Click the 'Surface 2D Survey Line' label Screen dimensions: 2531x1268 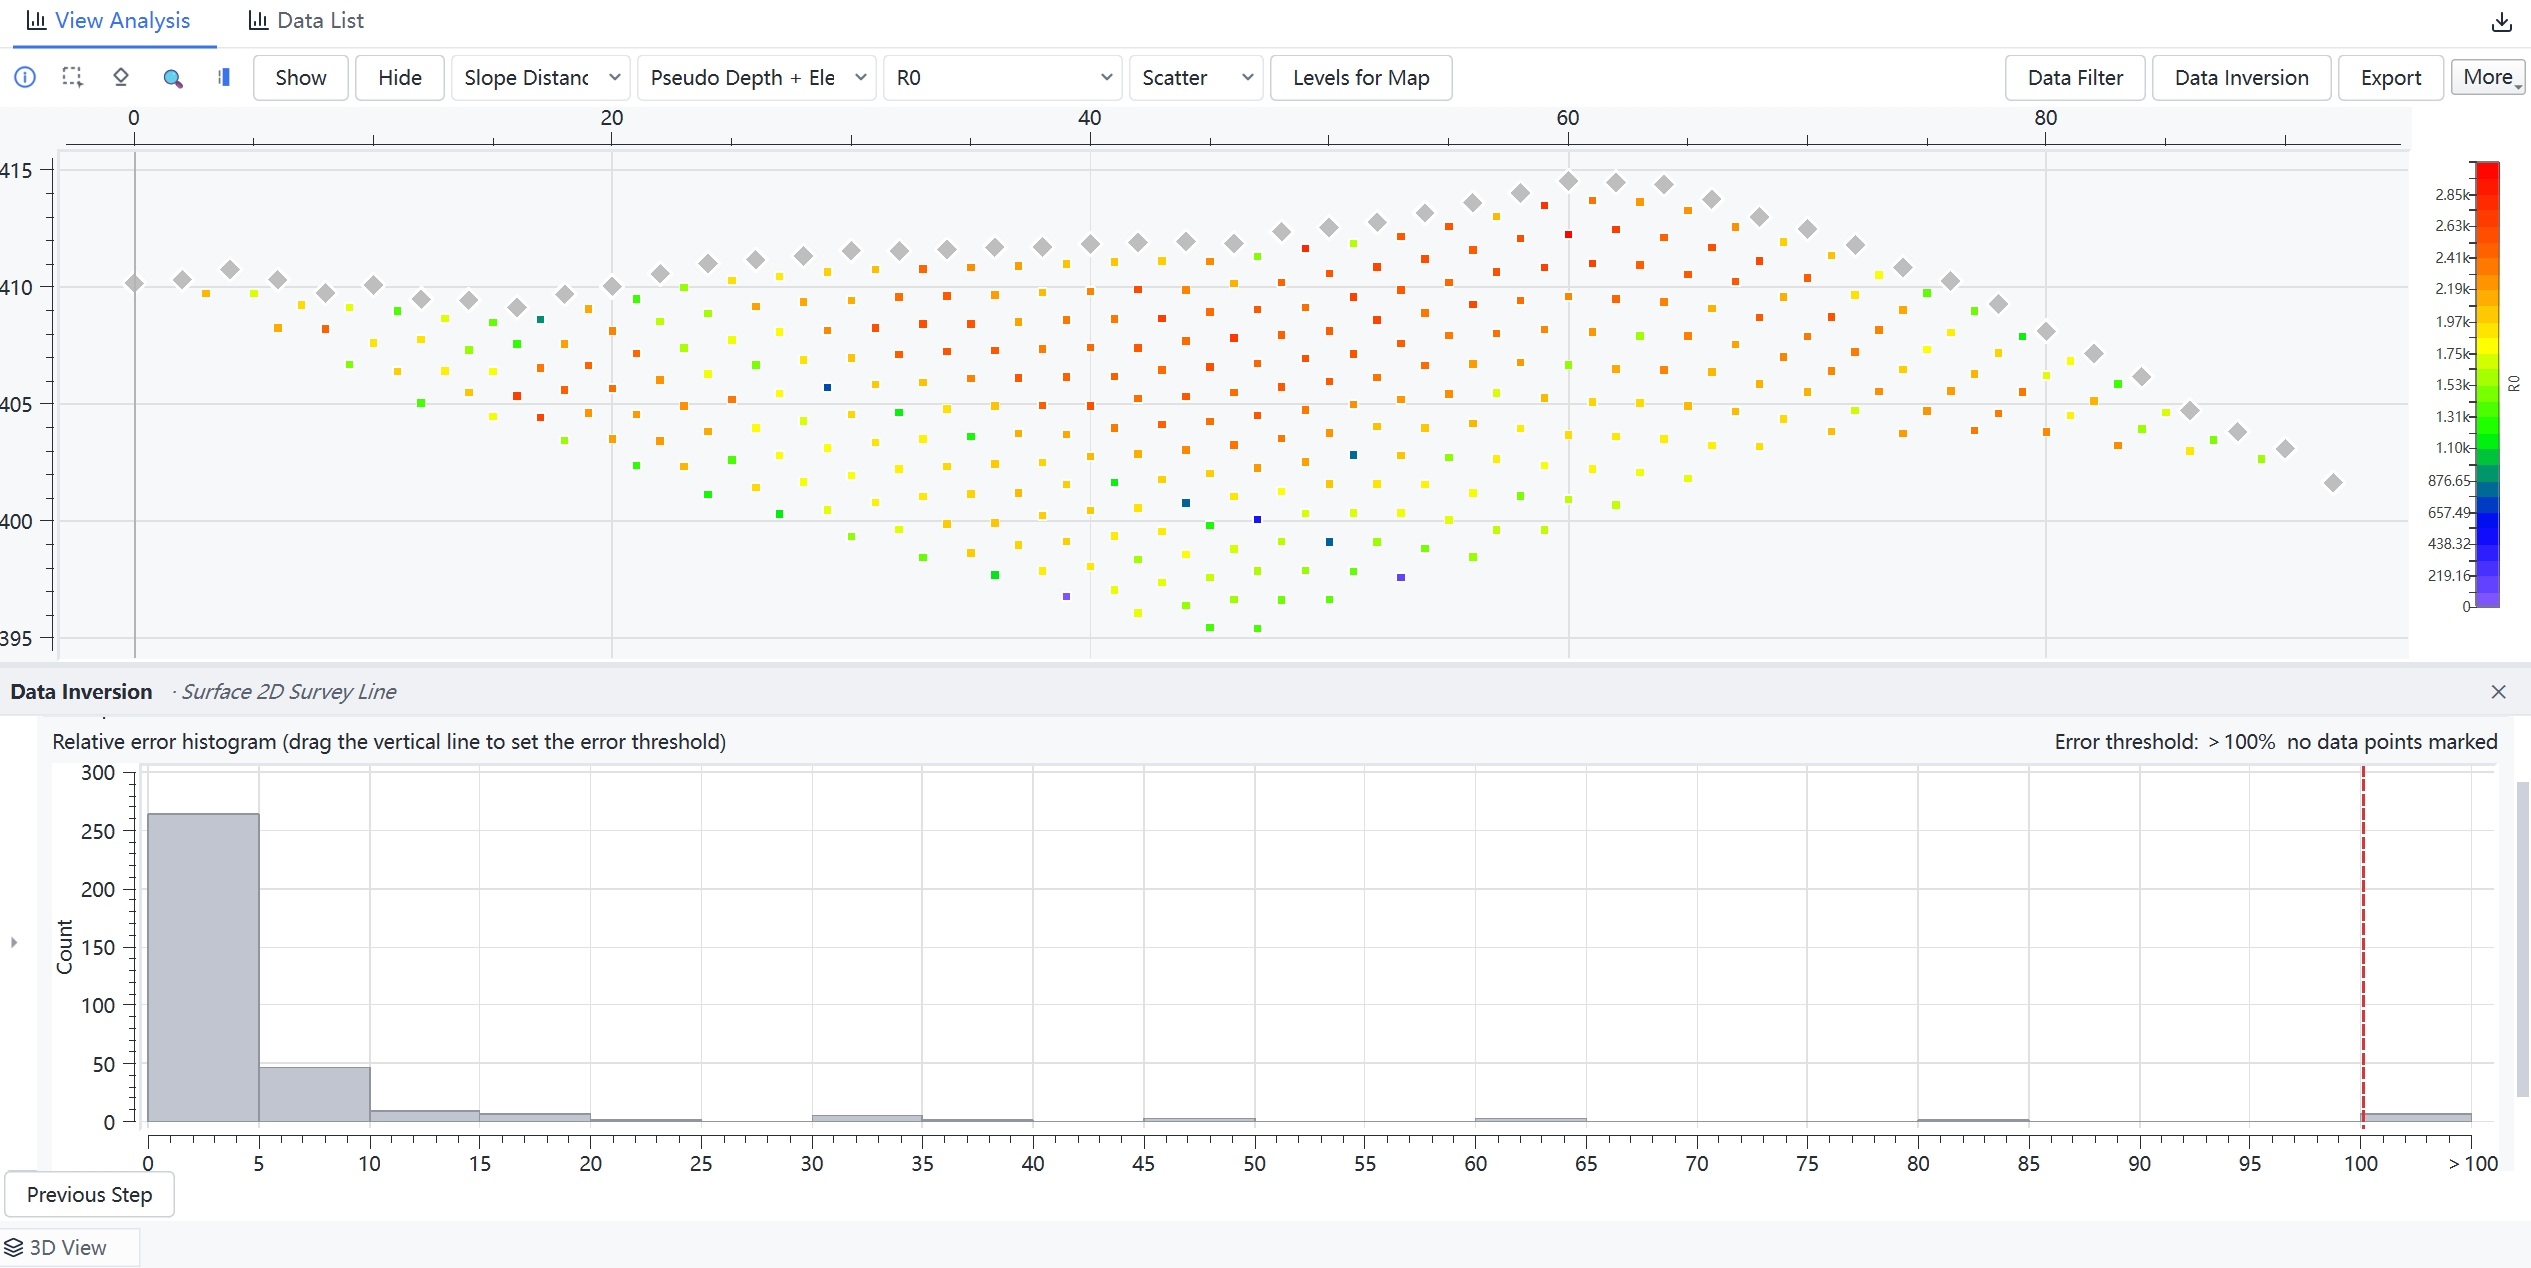click(x=288, y=691)
